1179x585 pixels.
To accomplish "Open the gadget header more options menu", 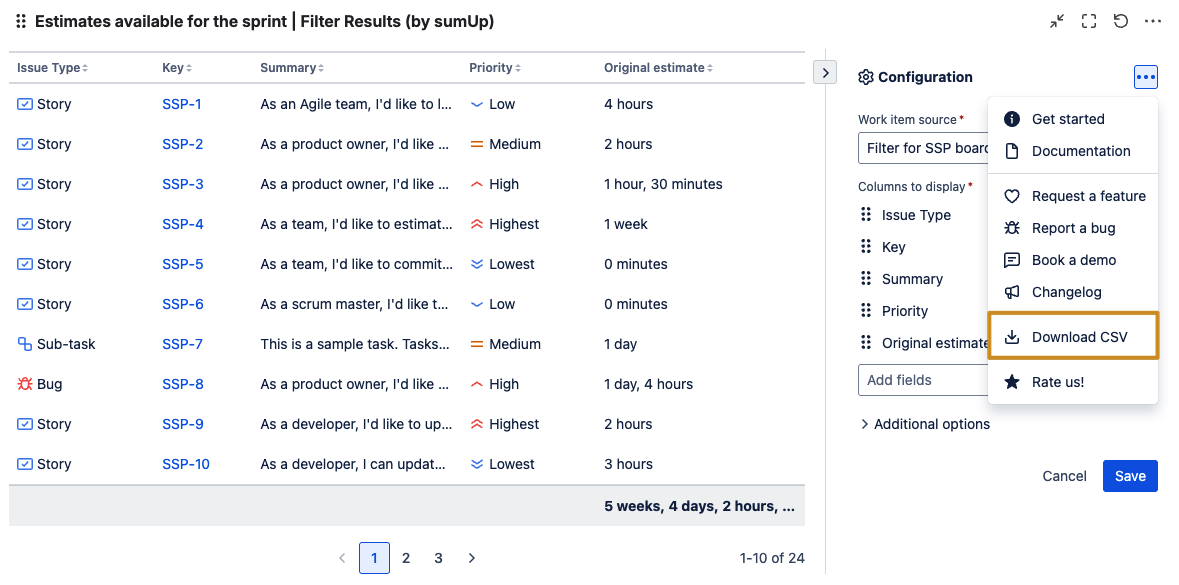I will (1153, 21).
